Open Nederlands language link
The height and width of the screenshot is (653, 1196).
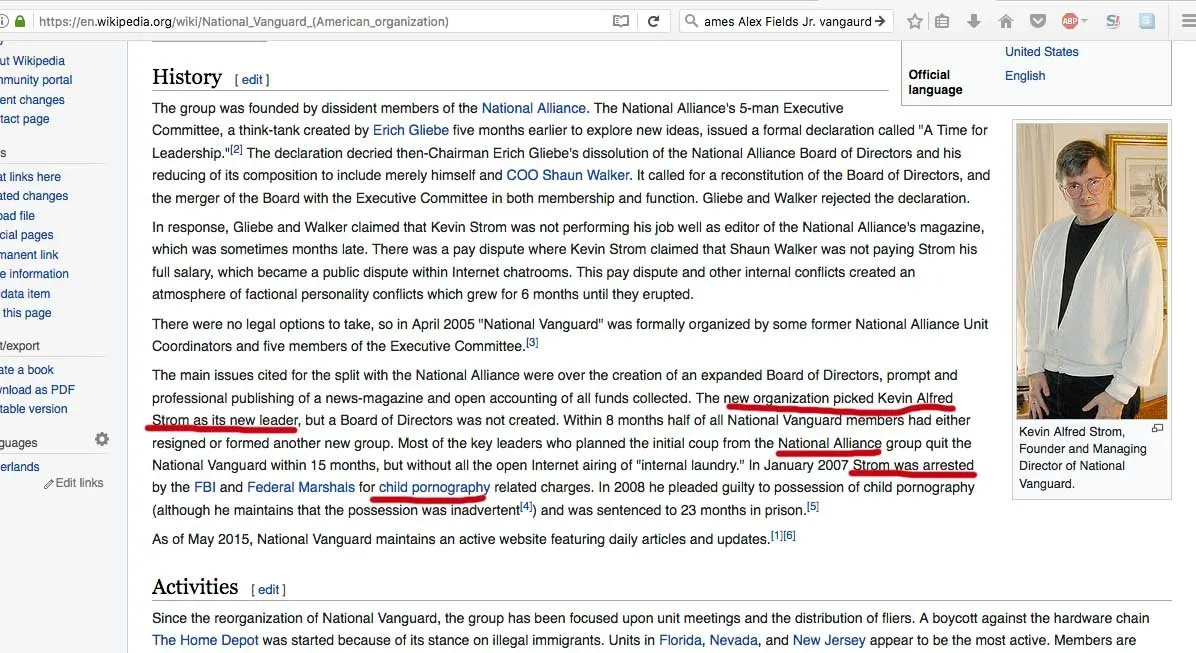20,467
